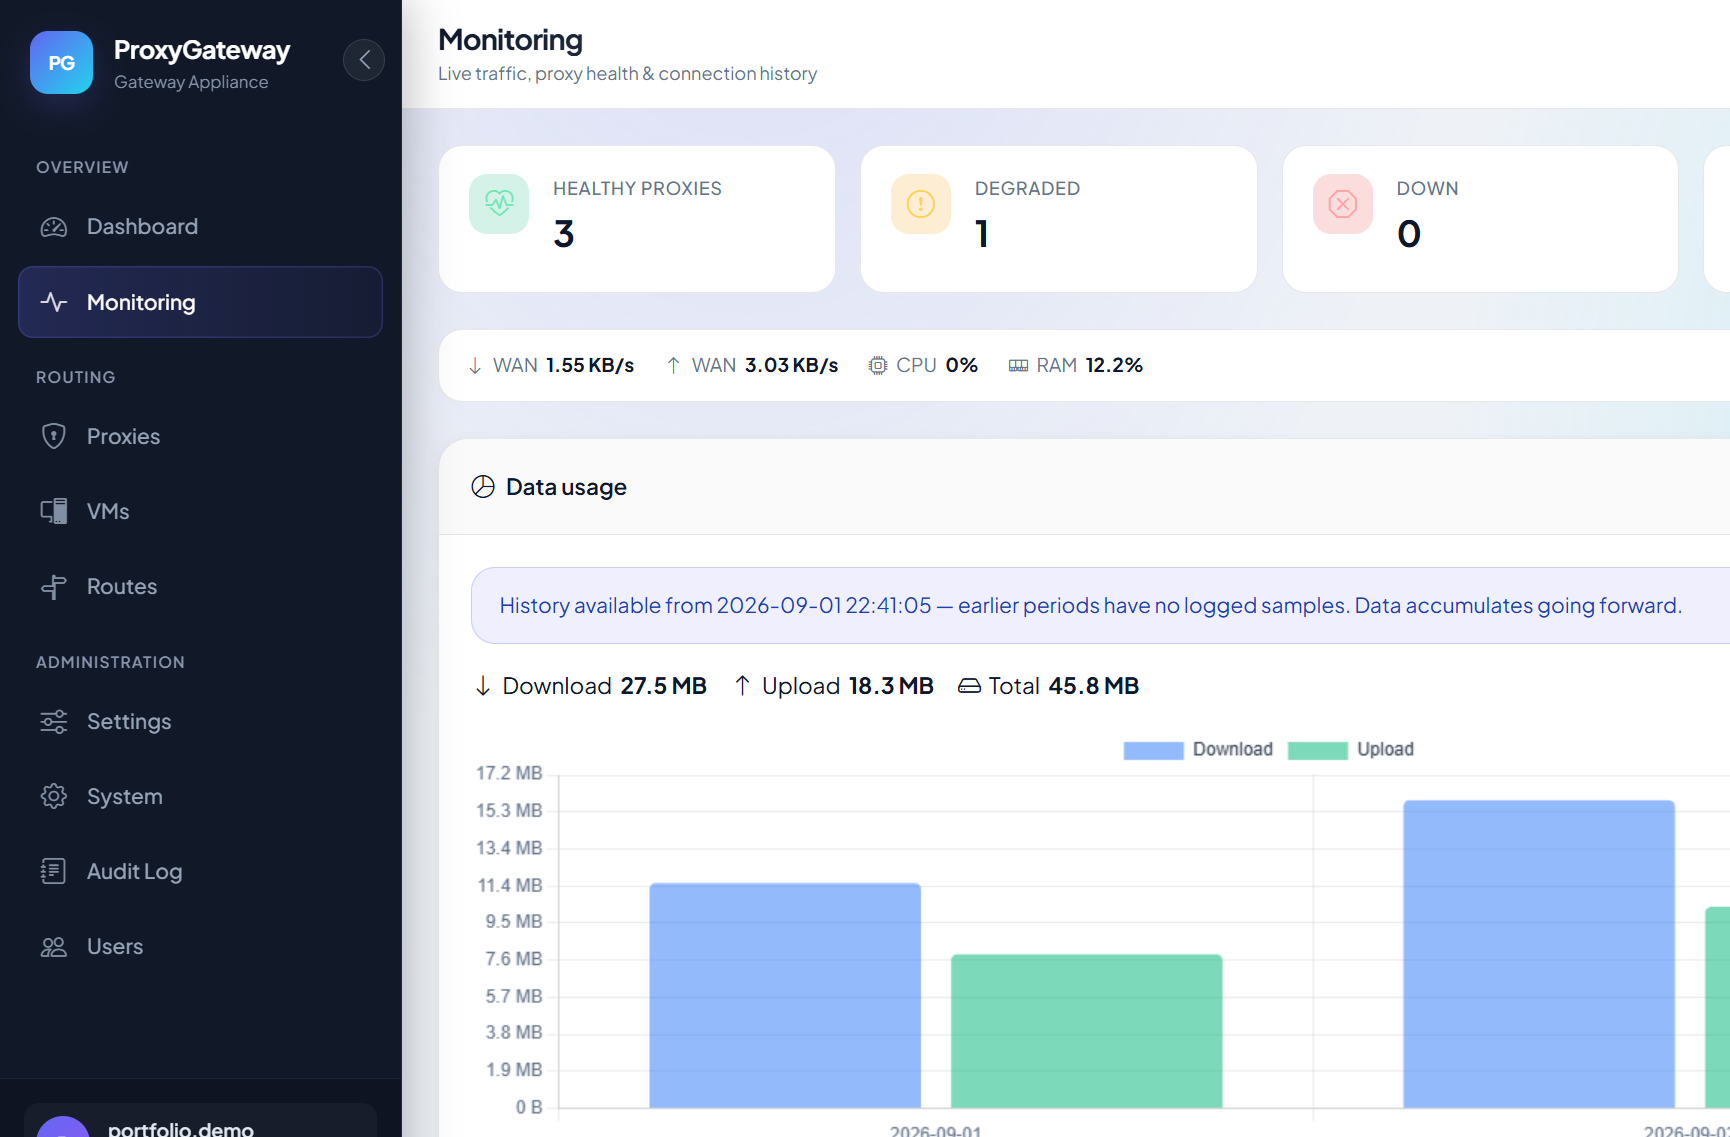The height and width of the screenshot is (1137, 1730).
Task: Click the WAN upload rate 3.03 KB/s
Action: [792, 366]
